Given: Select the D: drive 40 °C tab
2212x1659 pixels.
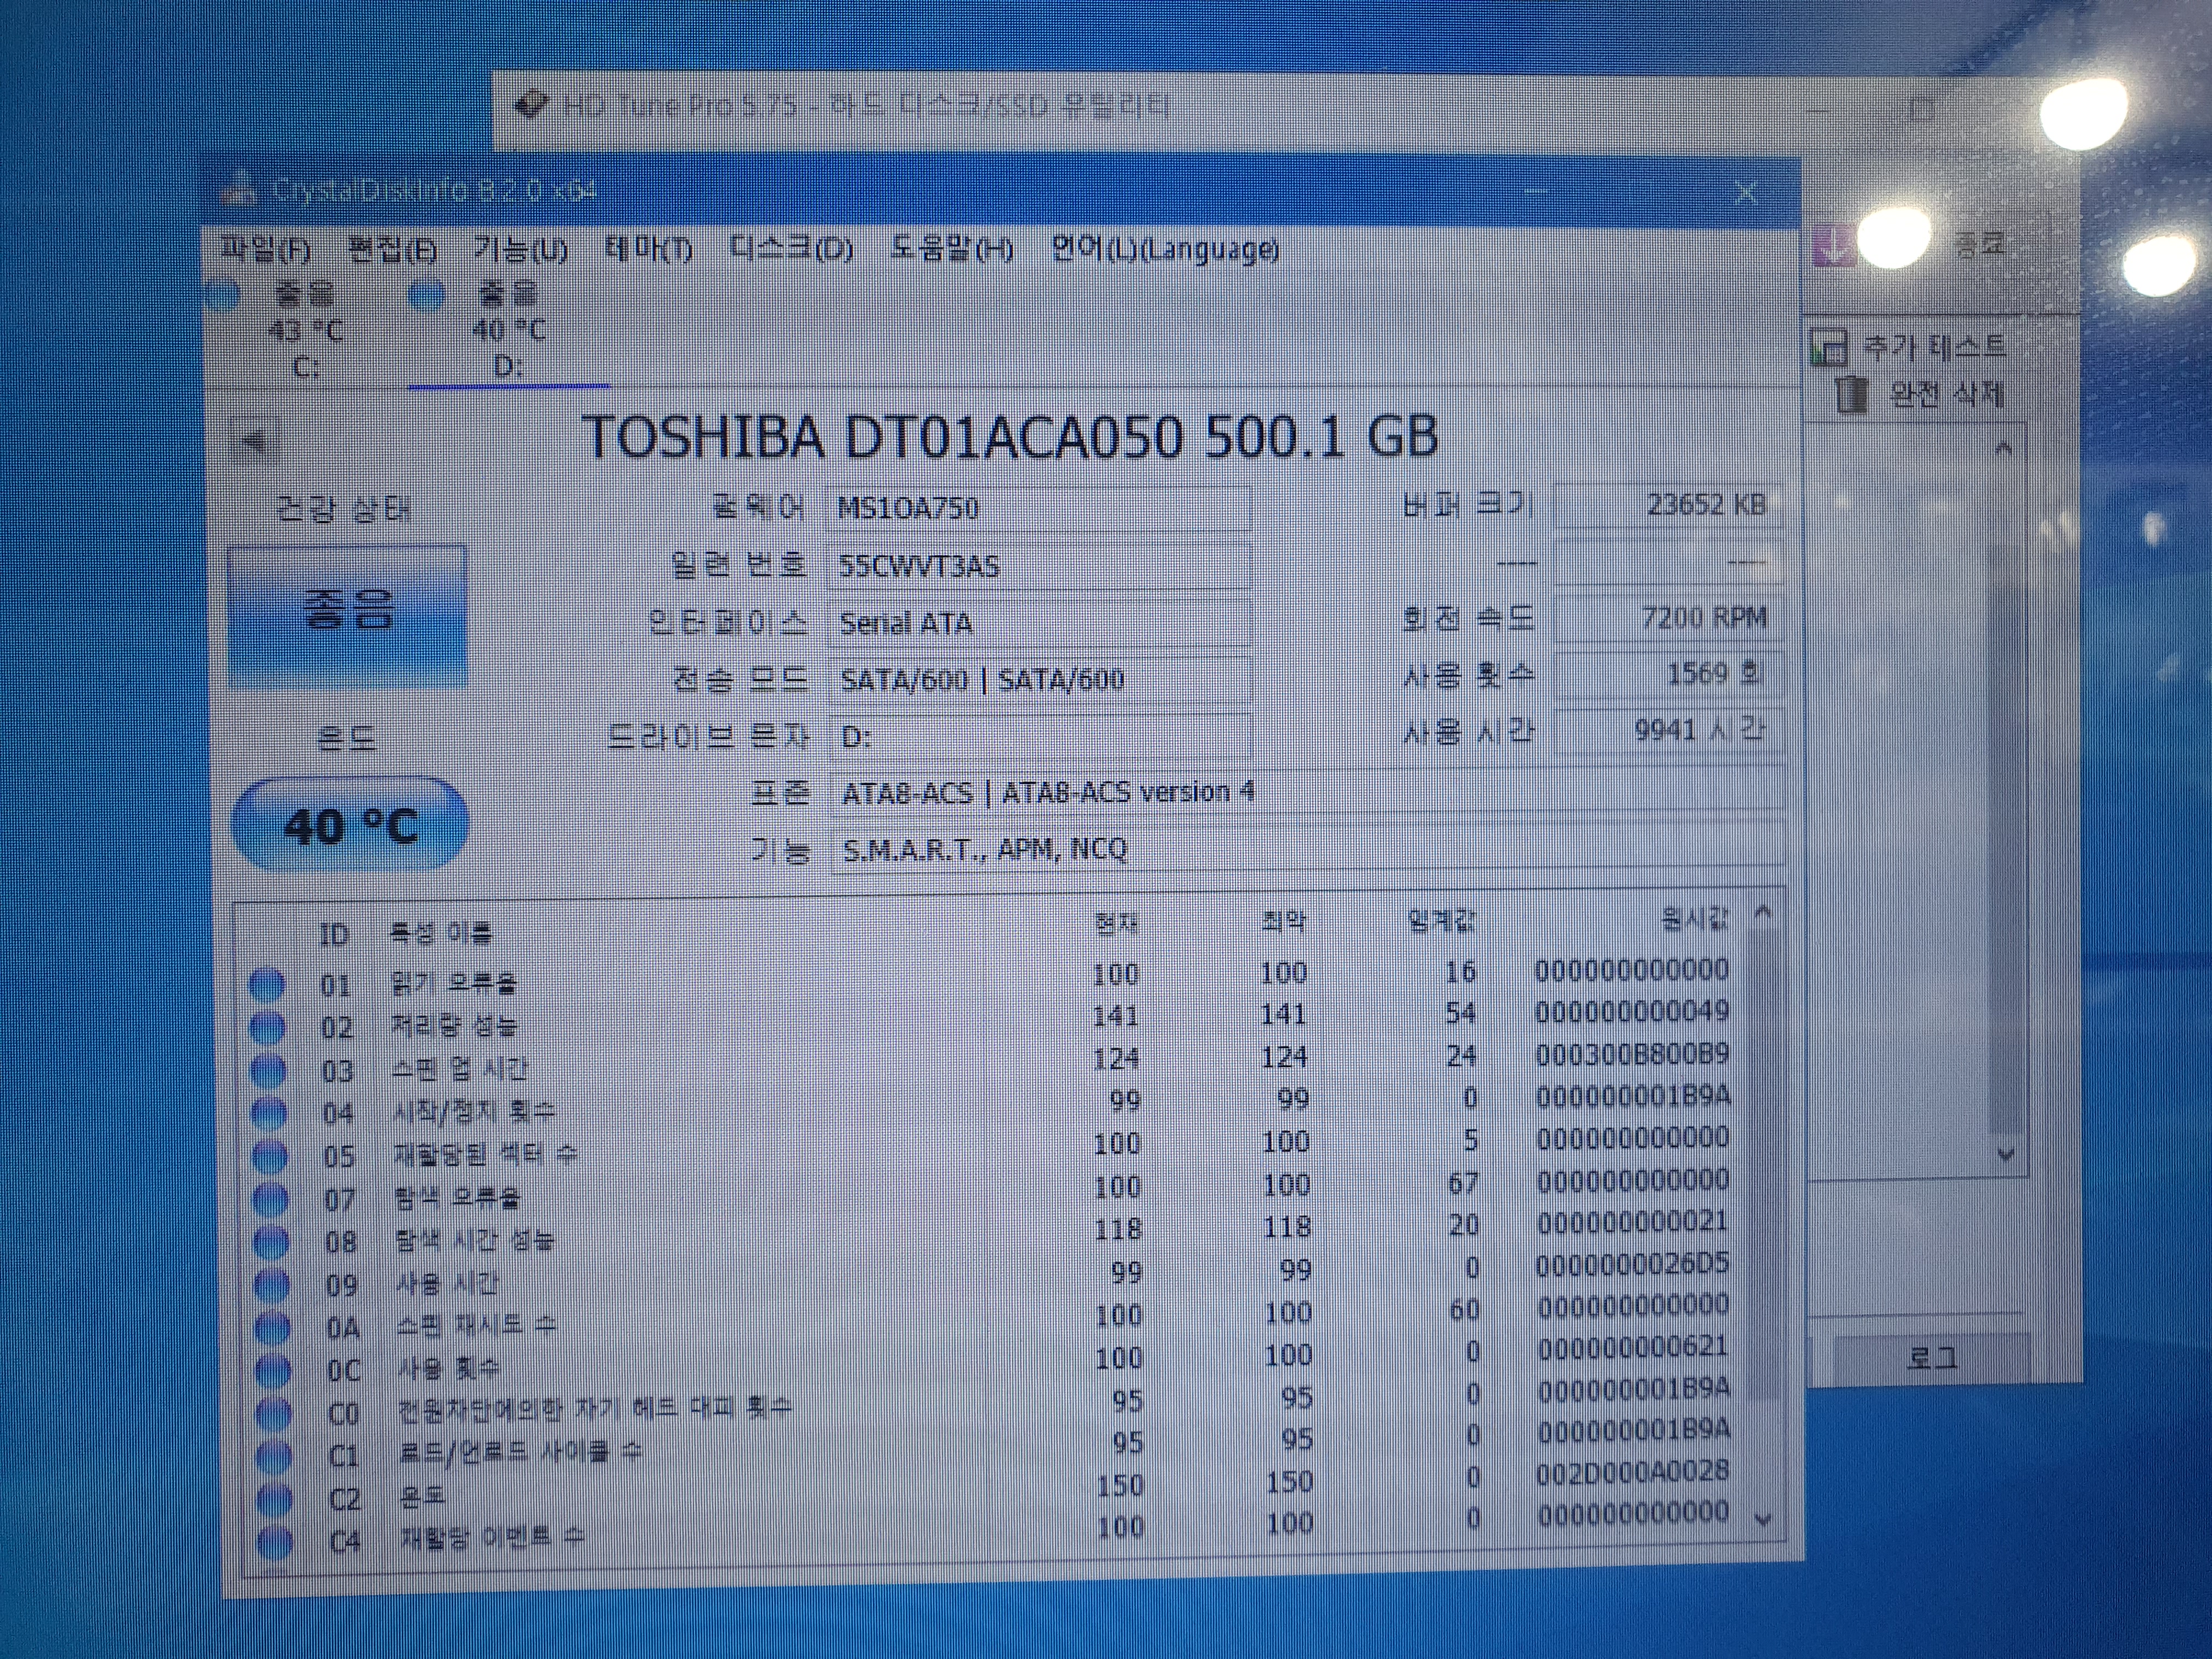Looking at the screenshot, I should [508, 330].
